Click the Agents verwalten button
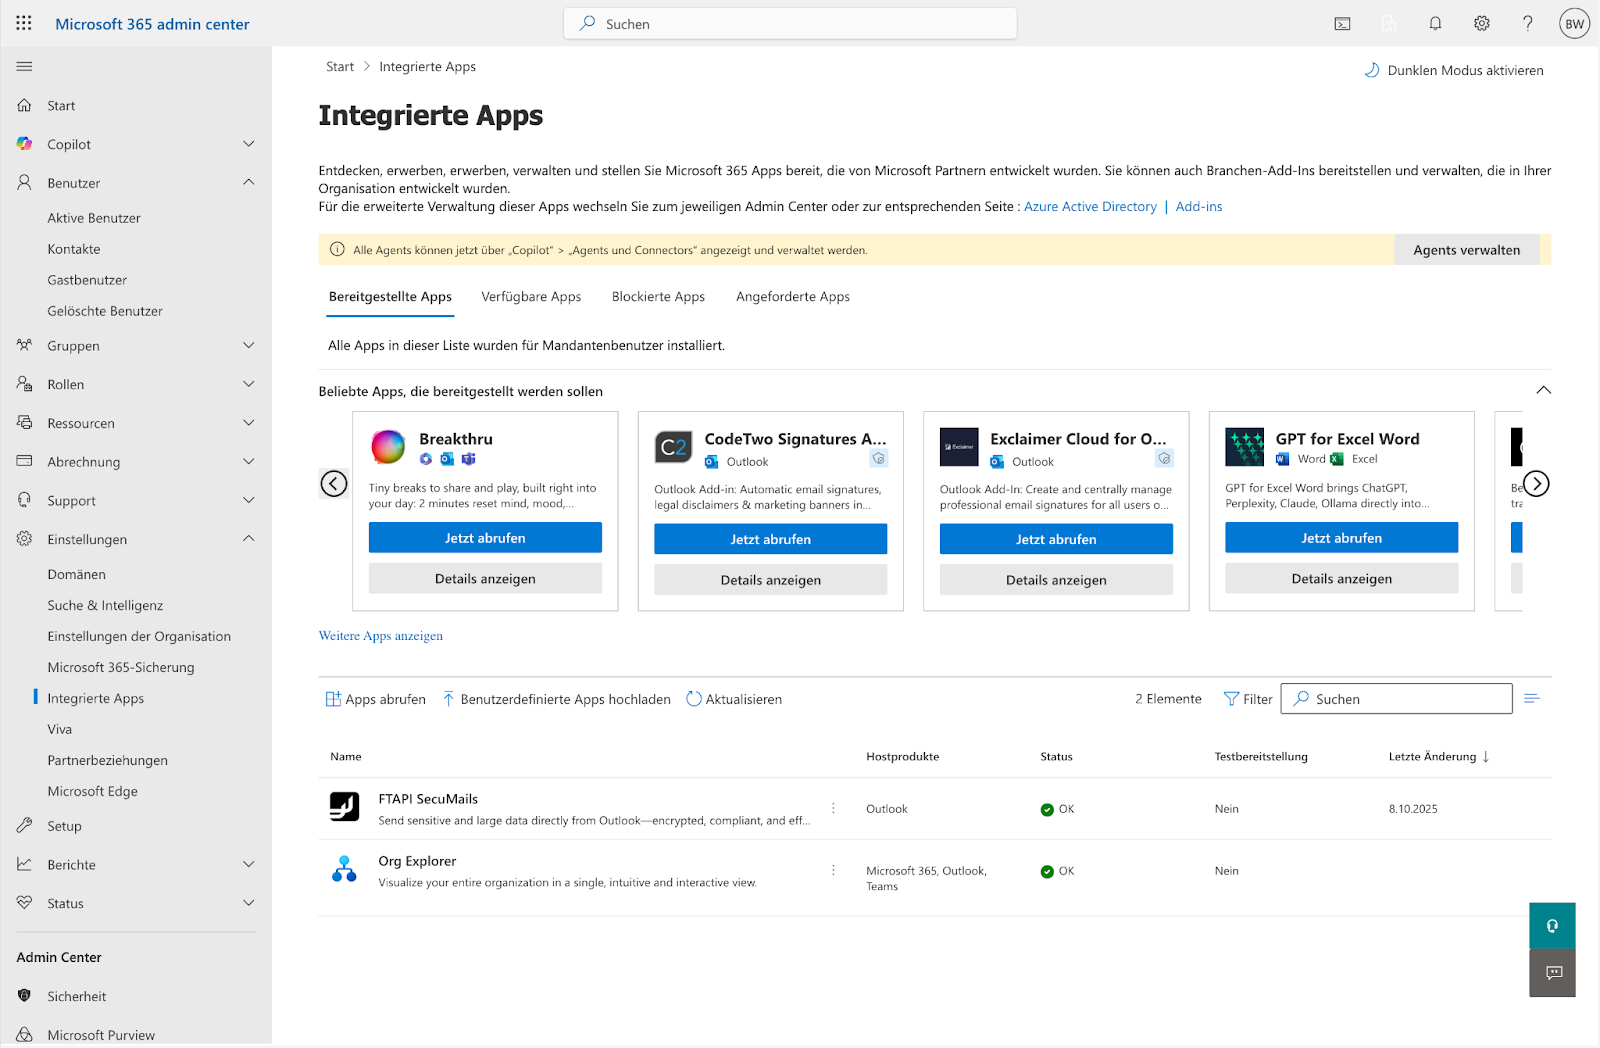Image resolution: width=1600 pixels, height=1048 pixels. pyautogui.click(x=1466, y=250)
